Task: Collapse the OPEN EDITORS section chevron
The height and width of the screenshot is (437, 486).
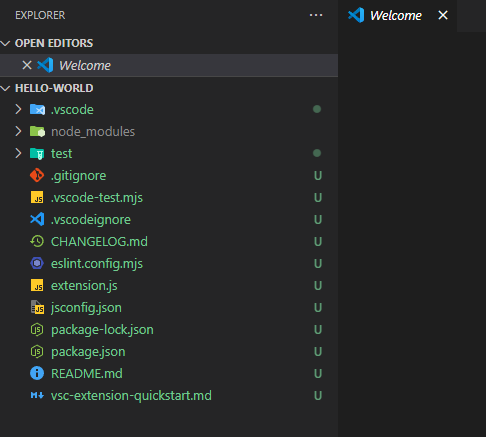Action: point(5,43)
